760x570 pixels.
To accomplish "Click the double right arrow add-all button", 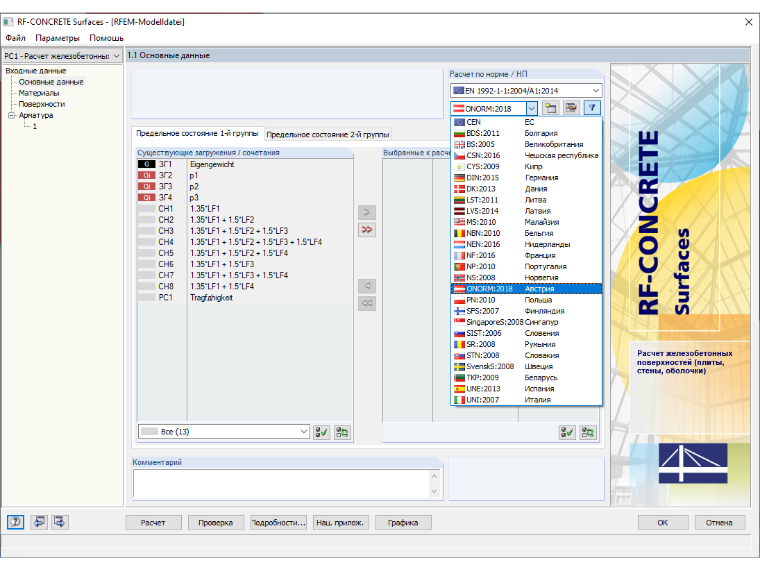I will pyautogui.click(x=367, y=230).
